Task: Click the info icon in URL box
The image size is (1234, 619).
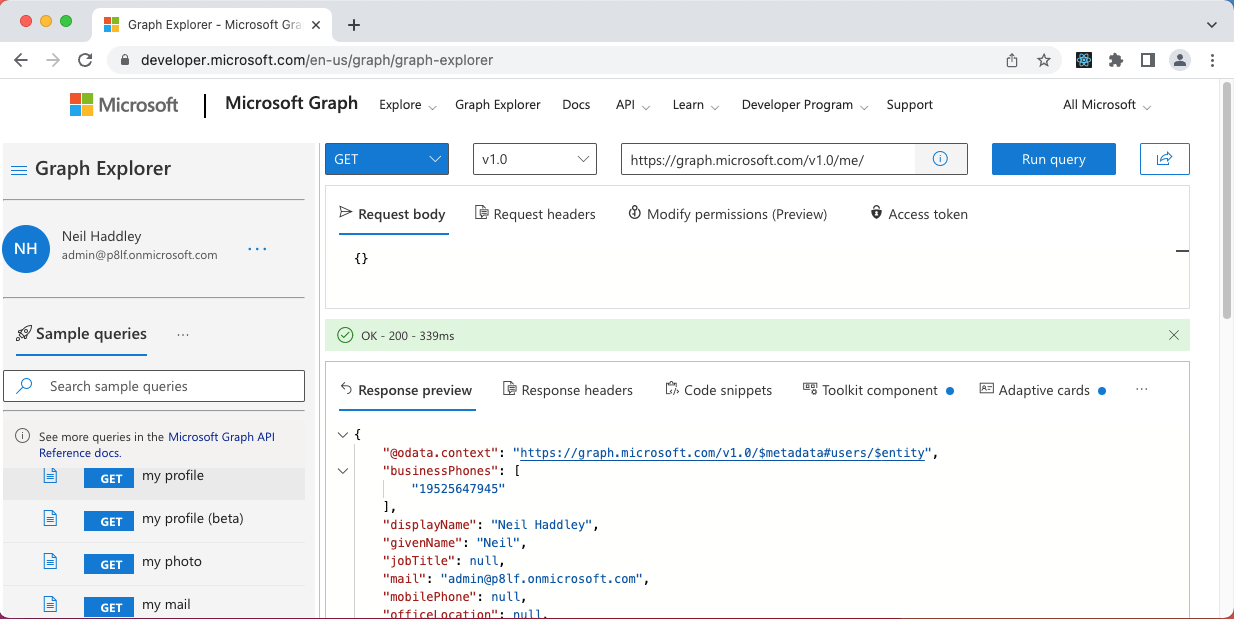Action: point(940,159)
